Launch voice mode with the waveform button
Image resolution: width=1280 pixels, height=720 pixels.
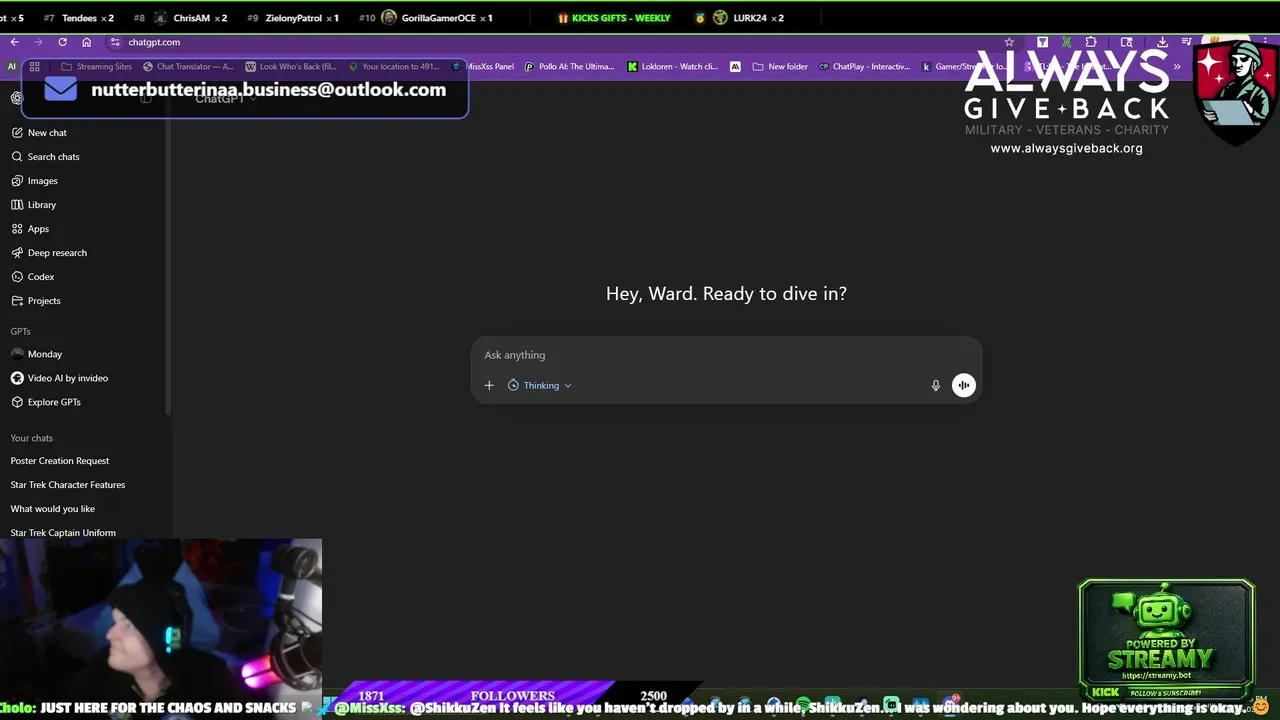click(x=964, y=385)
